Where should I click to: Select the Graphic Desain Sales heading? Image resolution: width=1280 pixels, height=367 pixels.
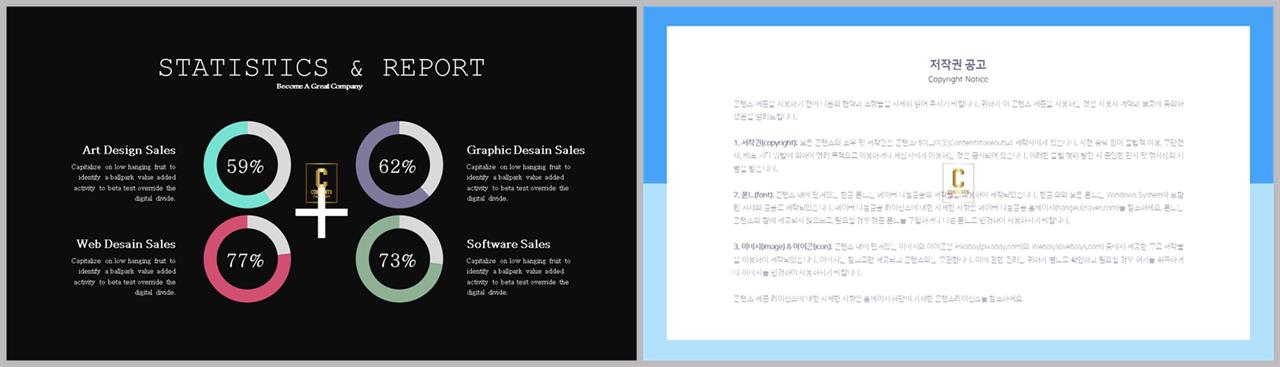coord(526,150)
